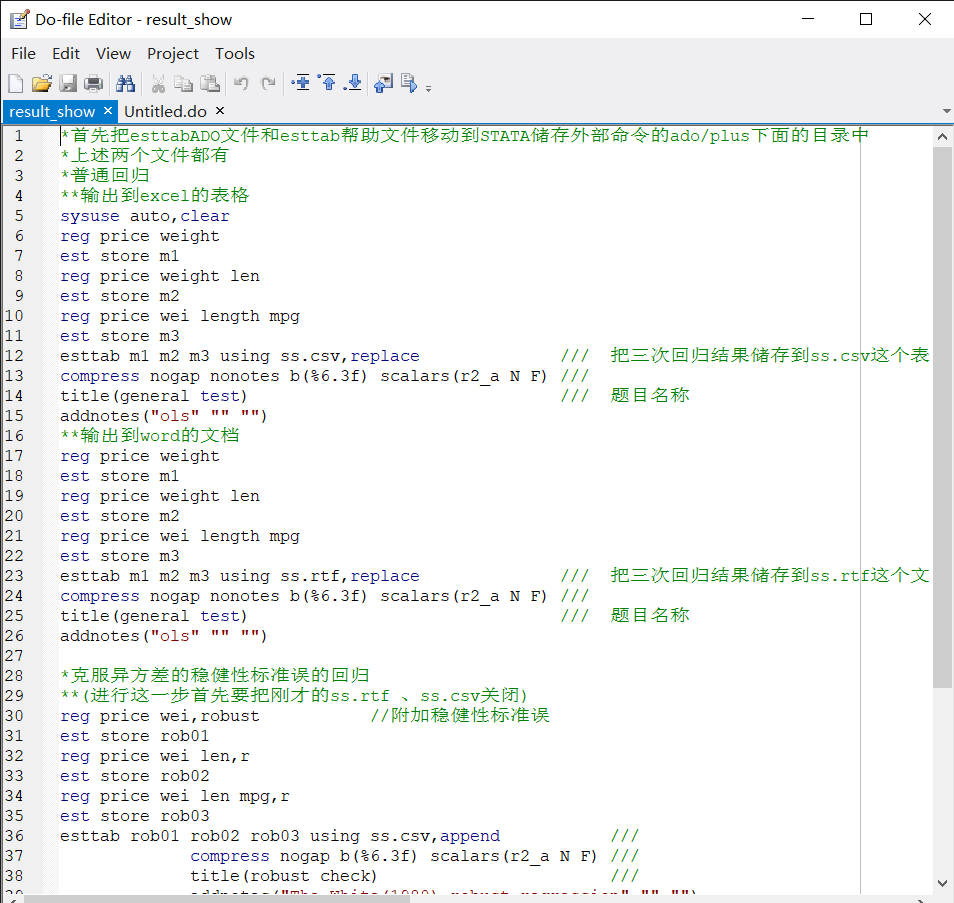Viewport: 954px width, 903px height.
Task: Jump to the next bookmark
Action: coord(353,83)
